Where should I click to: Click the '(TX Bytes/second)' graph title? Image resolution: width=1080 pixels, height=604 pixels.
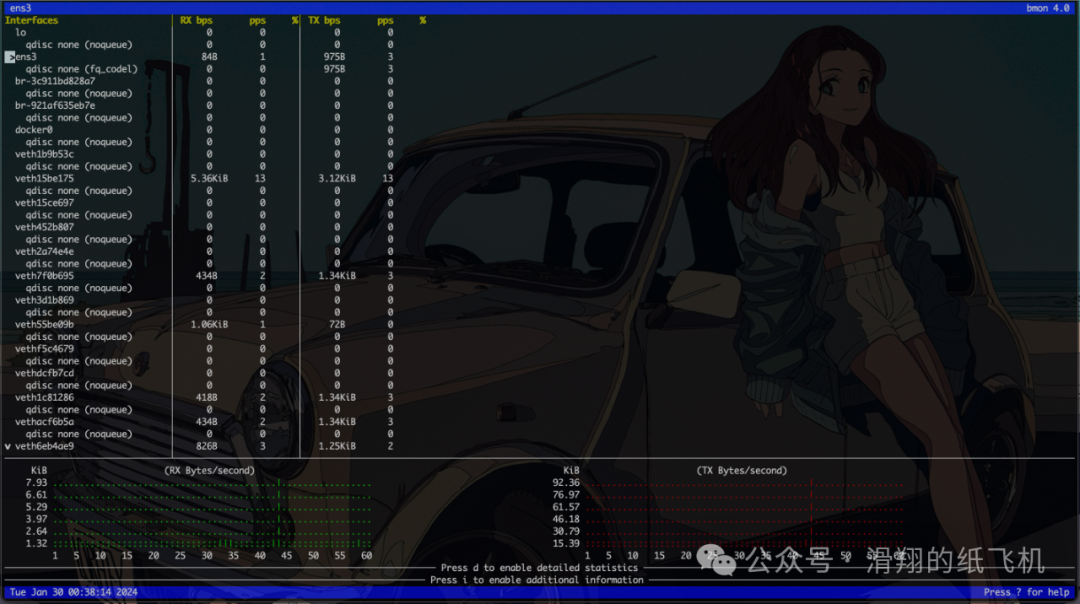742,470
